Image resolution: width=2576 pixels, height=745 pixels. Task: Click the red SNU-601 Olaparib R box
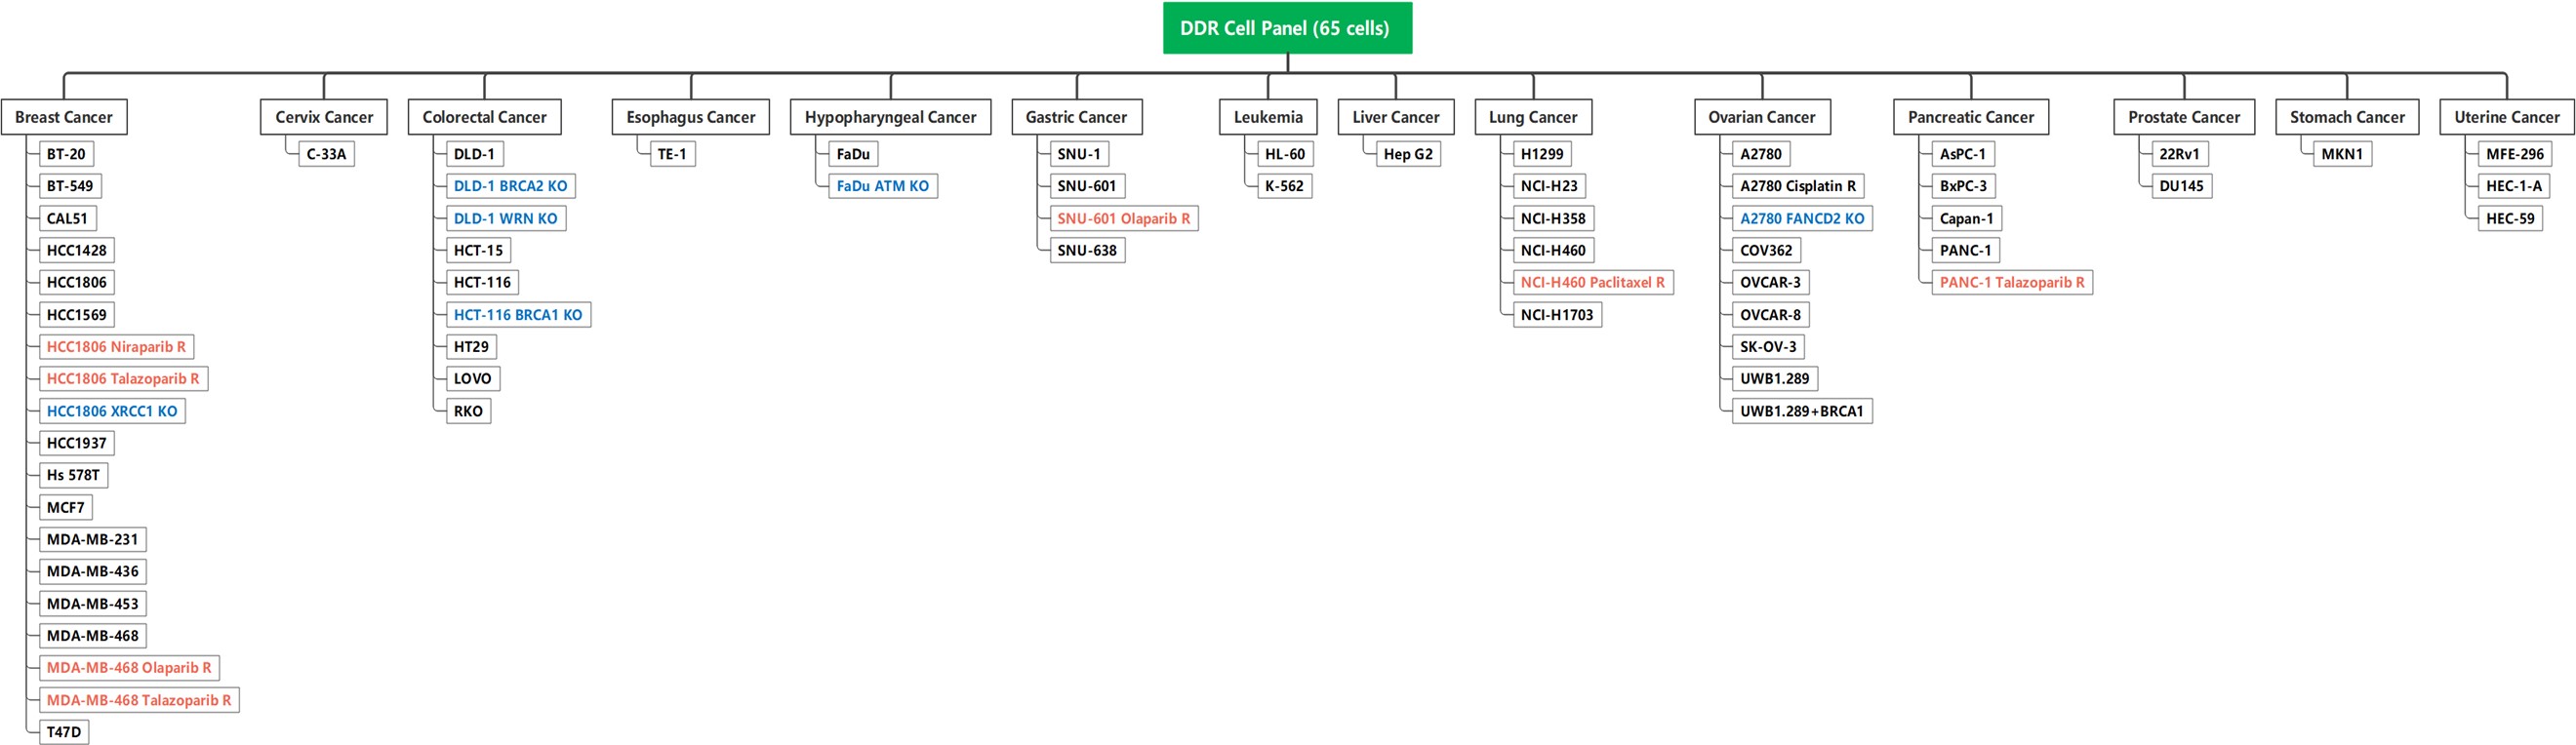(1124, 218)
